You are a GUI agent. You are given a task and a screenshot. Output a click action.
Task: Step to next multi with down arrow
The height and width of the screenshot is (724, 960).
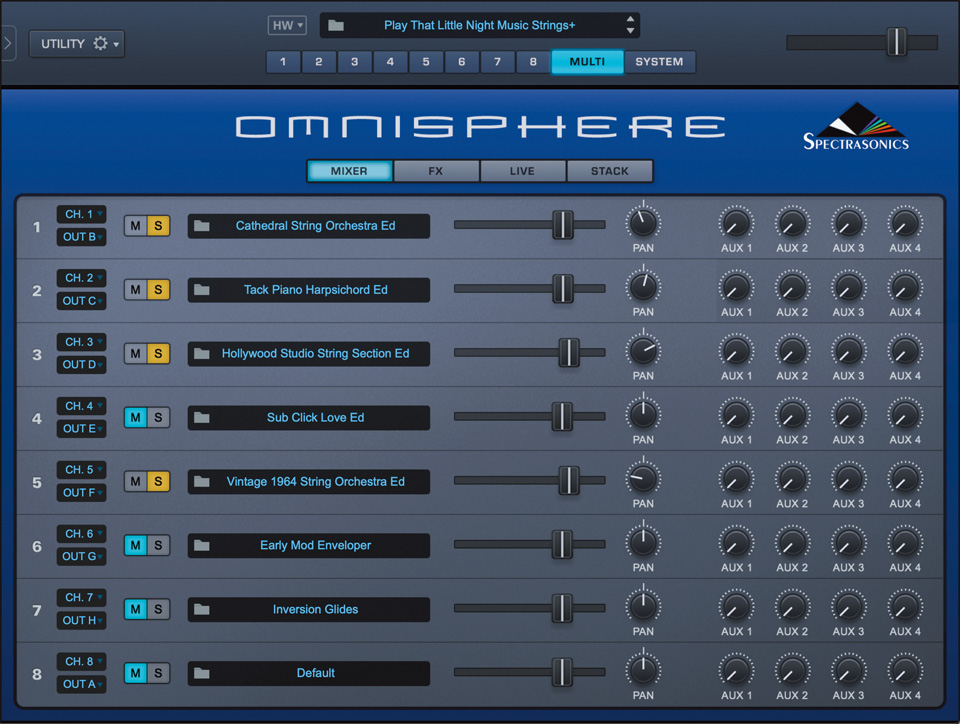(x=631, y=31)
